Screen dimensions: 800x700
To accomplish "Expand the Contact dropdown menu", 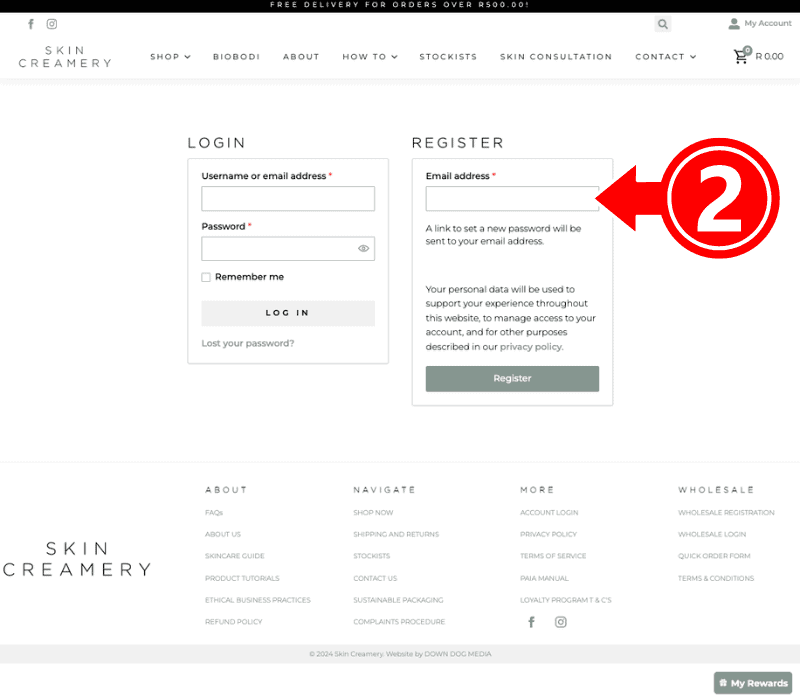I will point(665,57).
